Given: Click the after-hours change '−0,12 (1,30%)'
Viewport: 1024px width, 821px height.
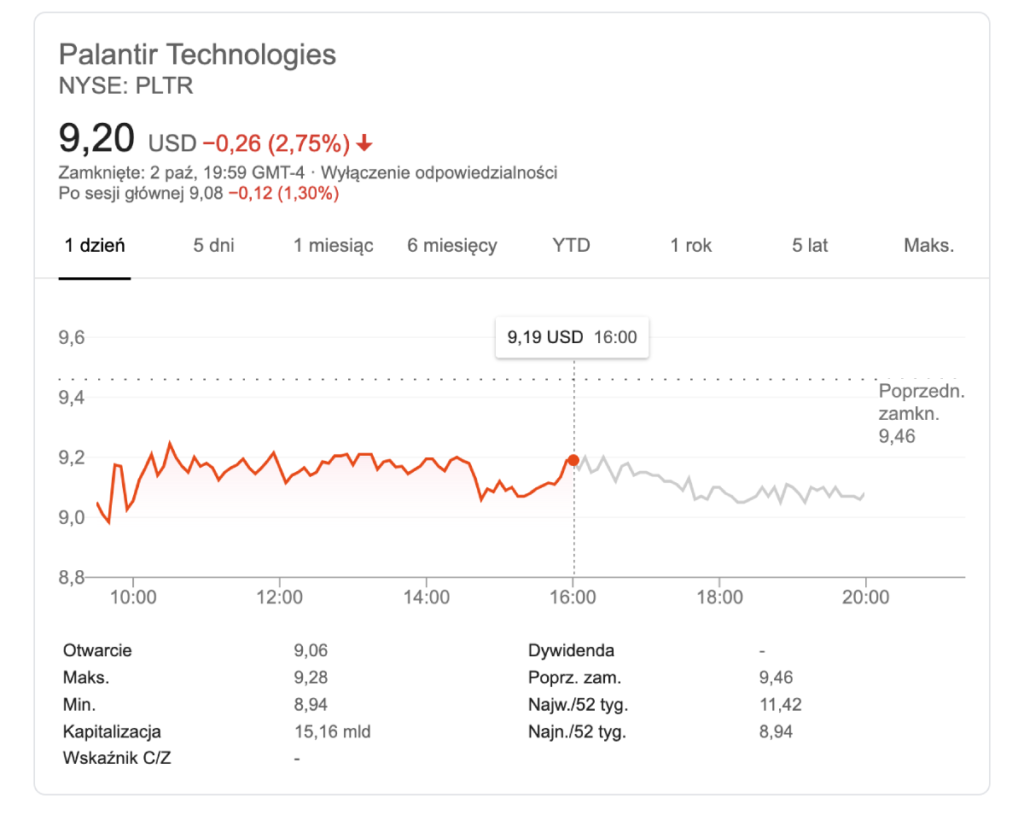Looking at the screenshot, I should (x=283, y=193).
